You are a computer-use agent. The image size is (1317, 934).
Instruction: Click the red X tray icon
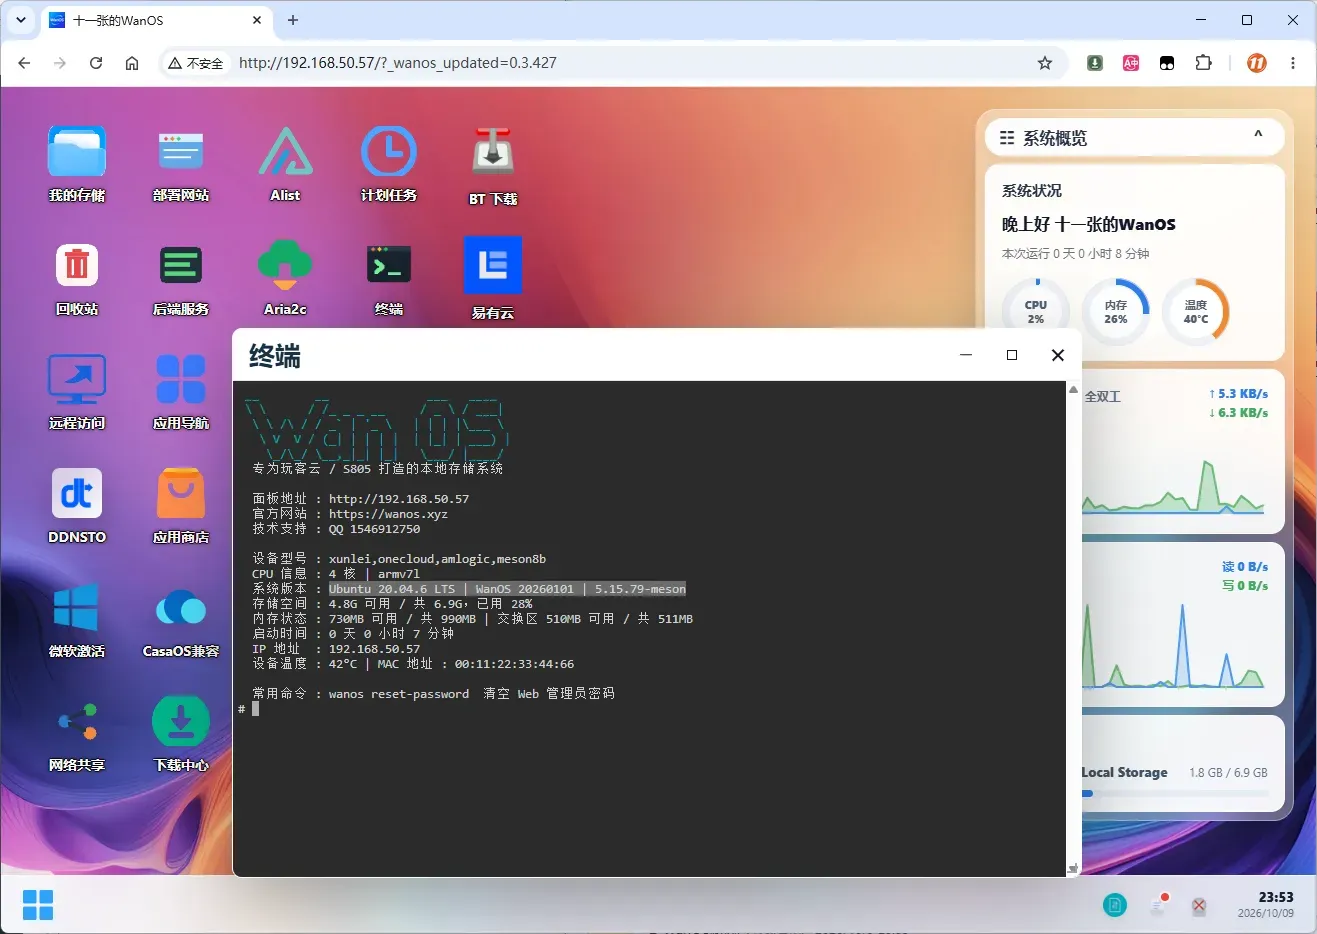[x=1199, y=906]
